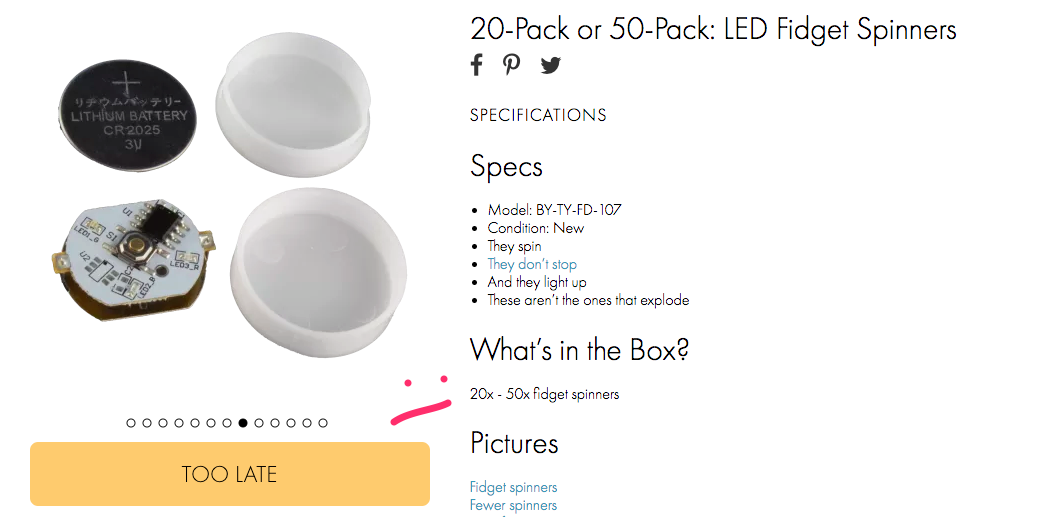Select the twelfth carousel image dot

click(307, 423)
